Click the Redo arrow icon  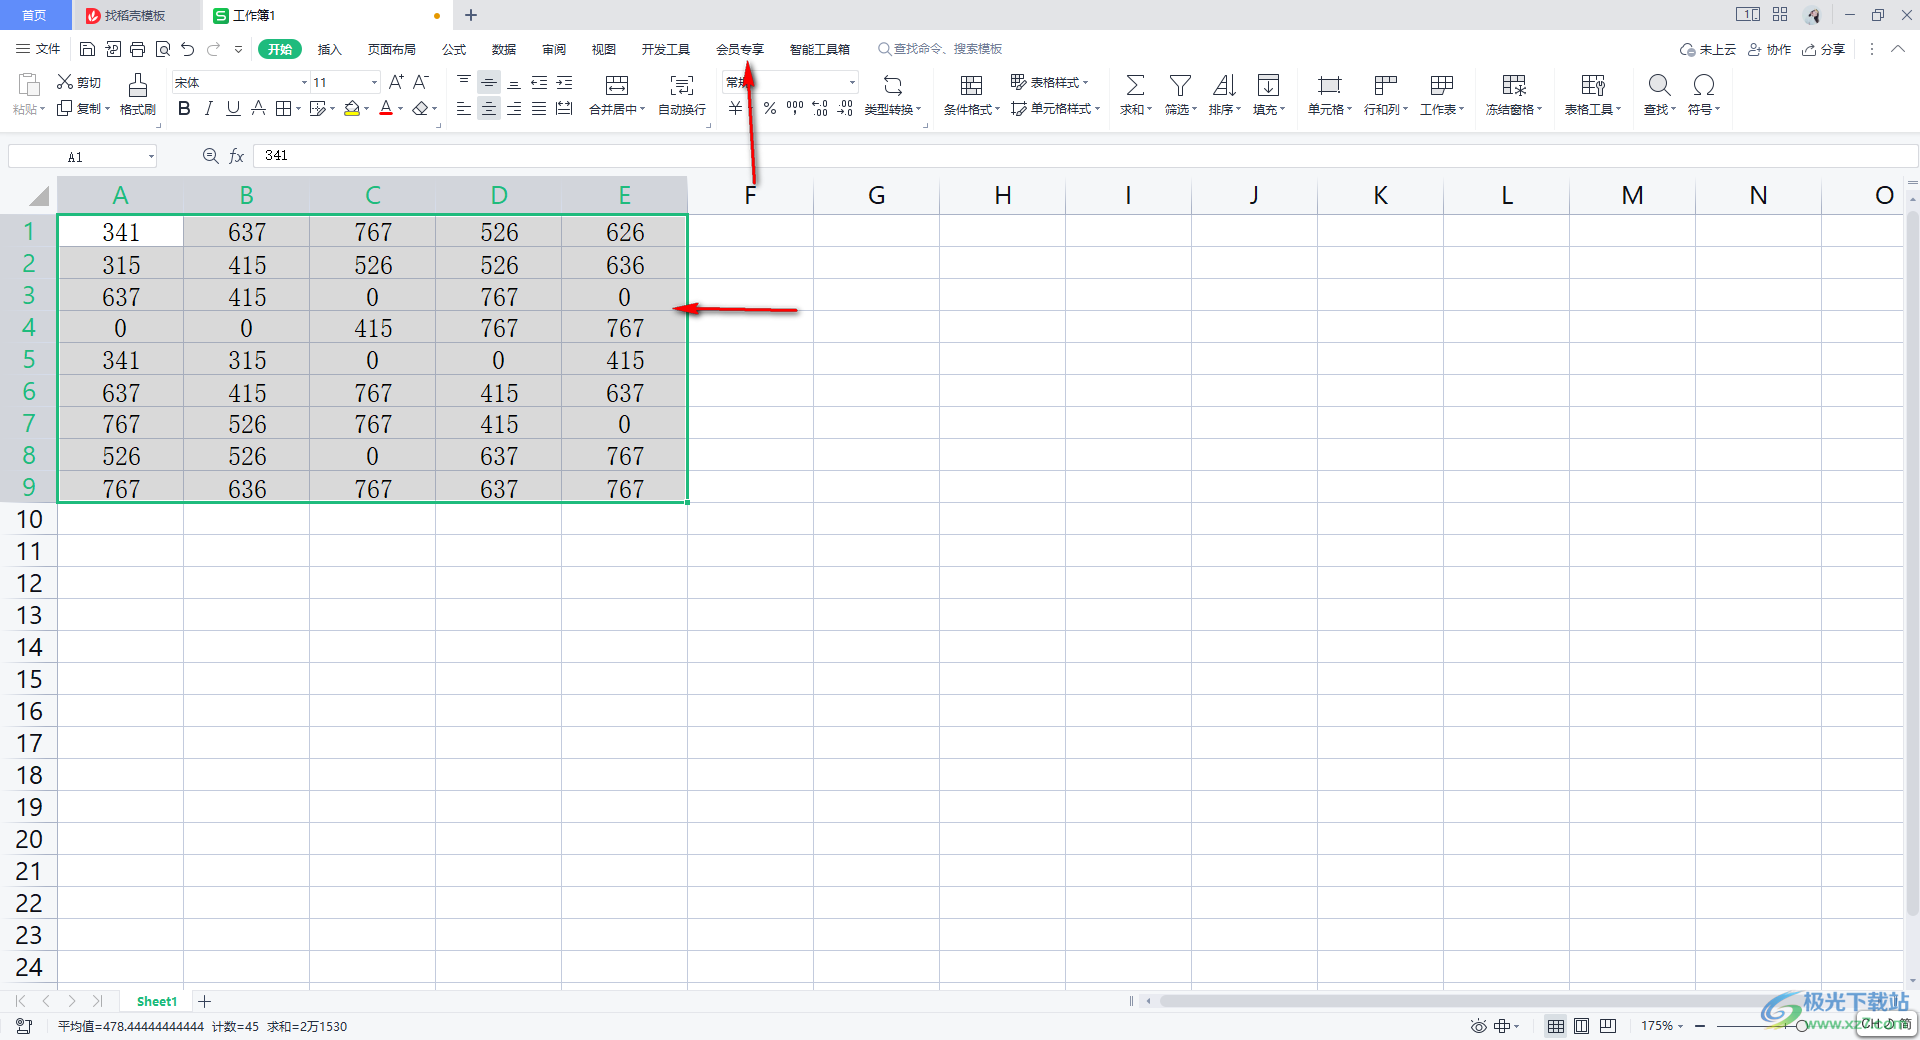(213, 49)
